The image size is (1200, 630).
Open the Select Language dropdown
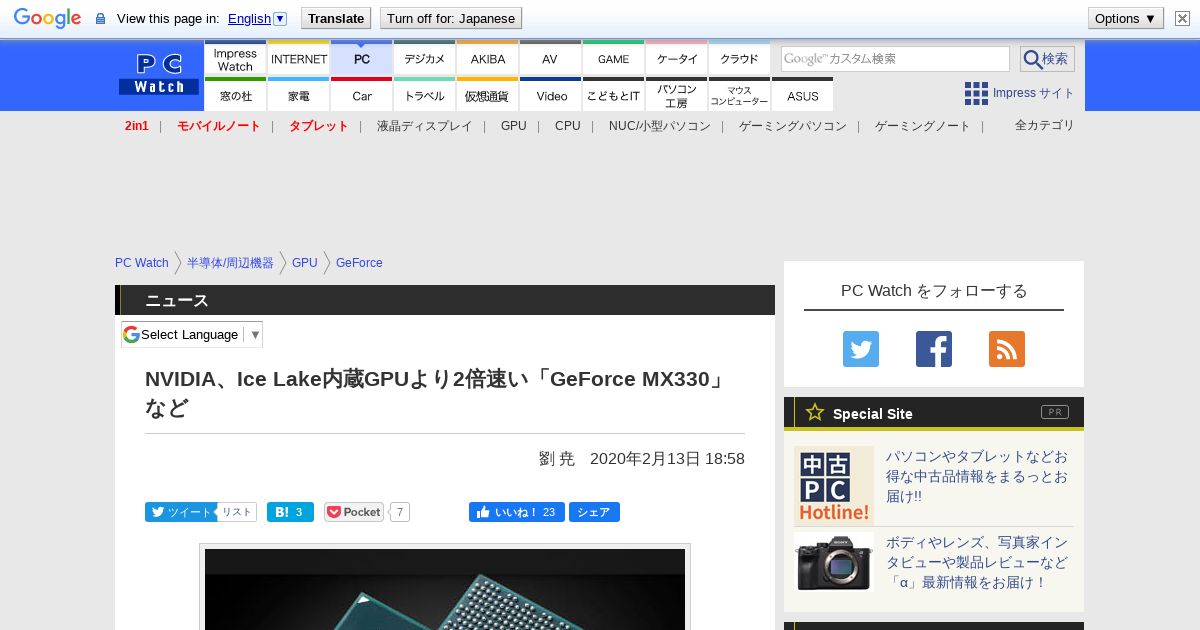pos(192,334)
